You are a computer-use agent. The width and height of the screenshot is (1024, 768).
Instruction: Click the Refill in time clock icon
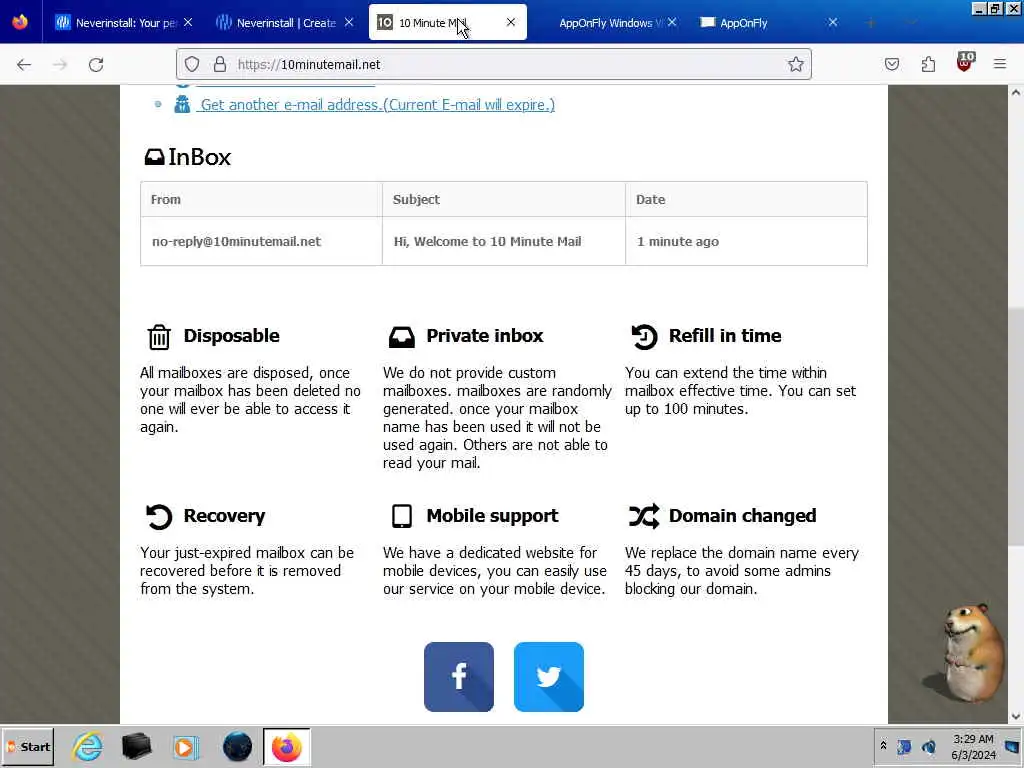pyautogui.click(x=644, y=337)
